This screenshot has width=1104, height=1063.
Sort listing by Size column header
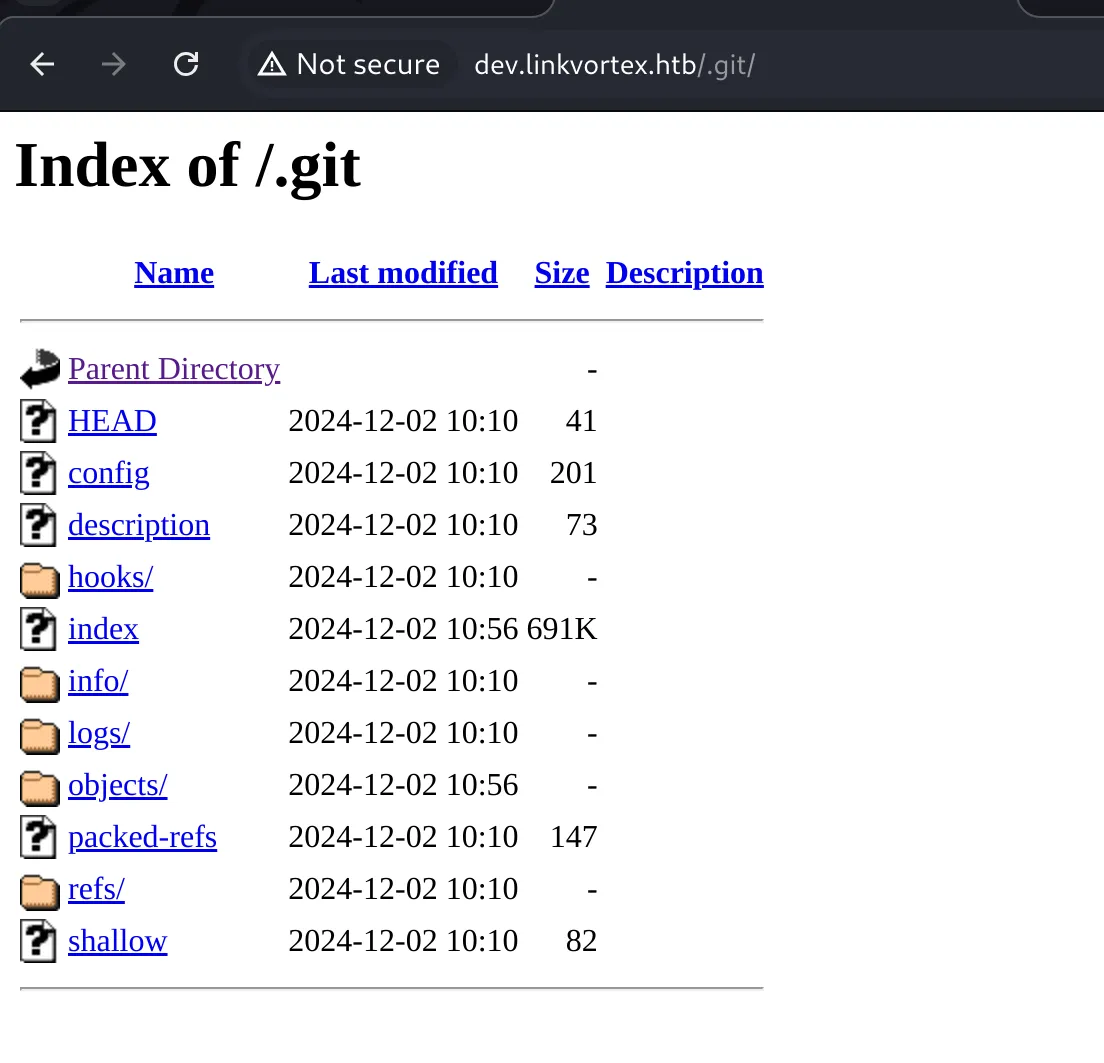coord(562,273)
